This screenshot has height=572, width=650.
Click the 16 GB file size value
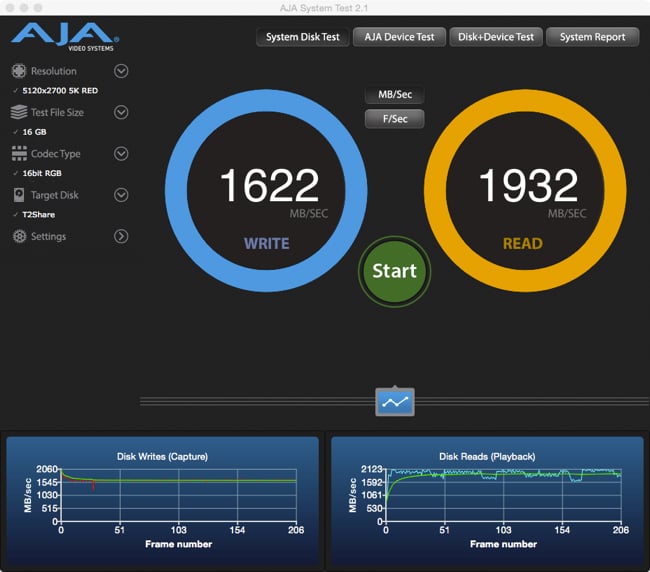[34, 132]
